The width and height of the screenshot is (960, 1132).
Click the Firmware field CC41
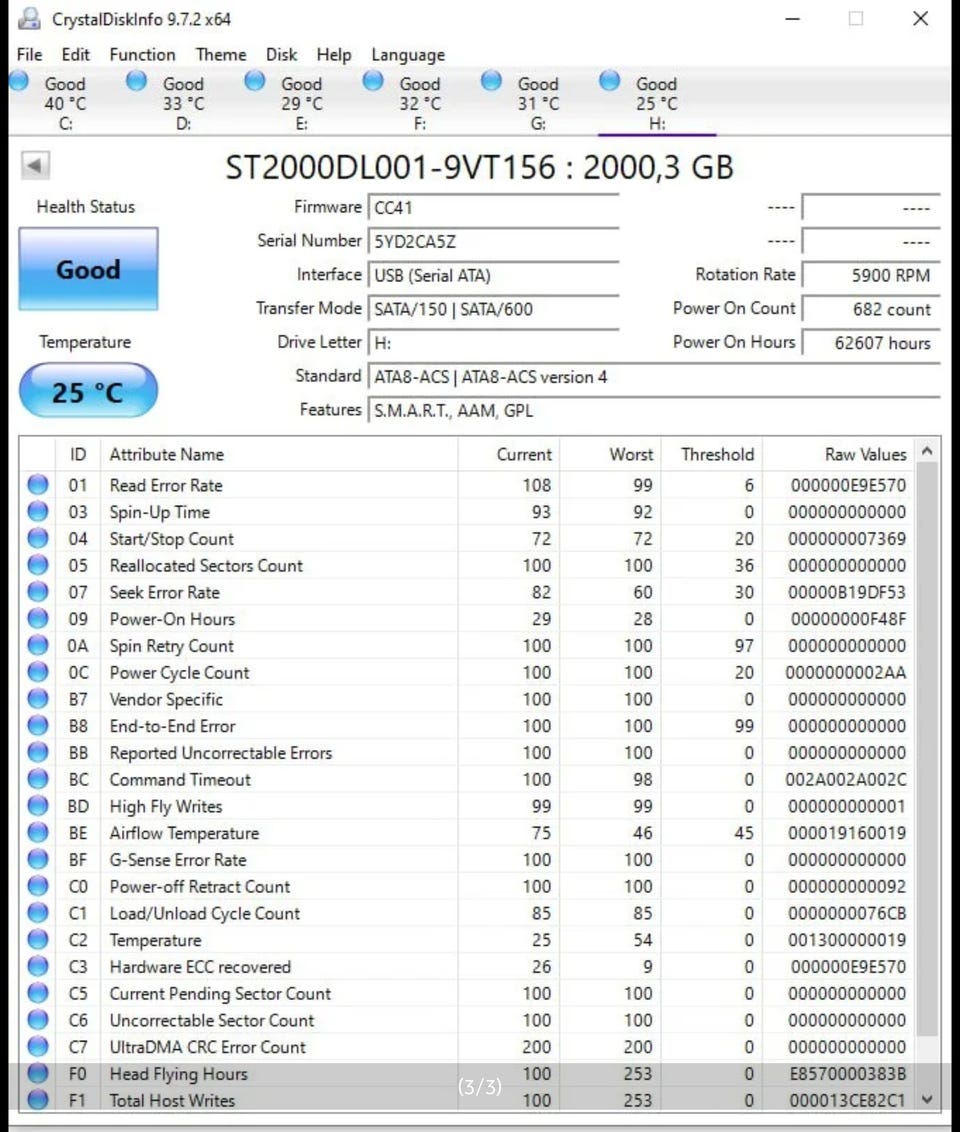(494, 208)
